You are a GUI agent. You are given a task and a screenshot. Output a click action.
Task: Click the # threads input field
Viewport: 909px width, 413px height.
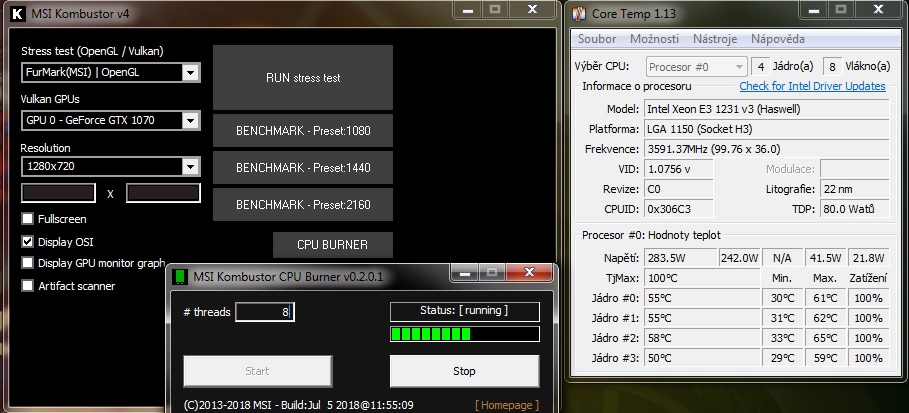(265, 312)
